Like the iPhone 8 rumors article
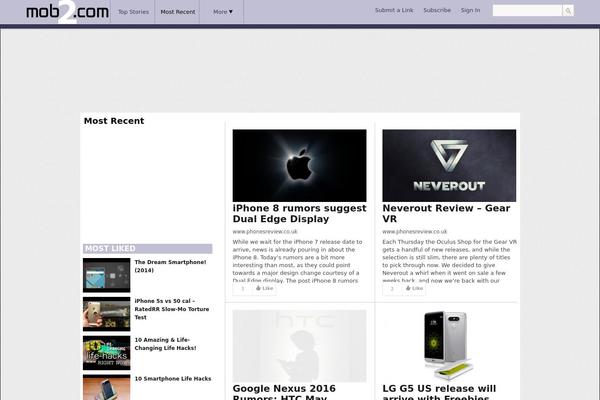Screen dimensions: 600x400 click(x=264, y=288)
